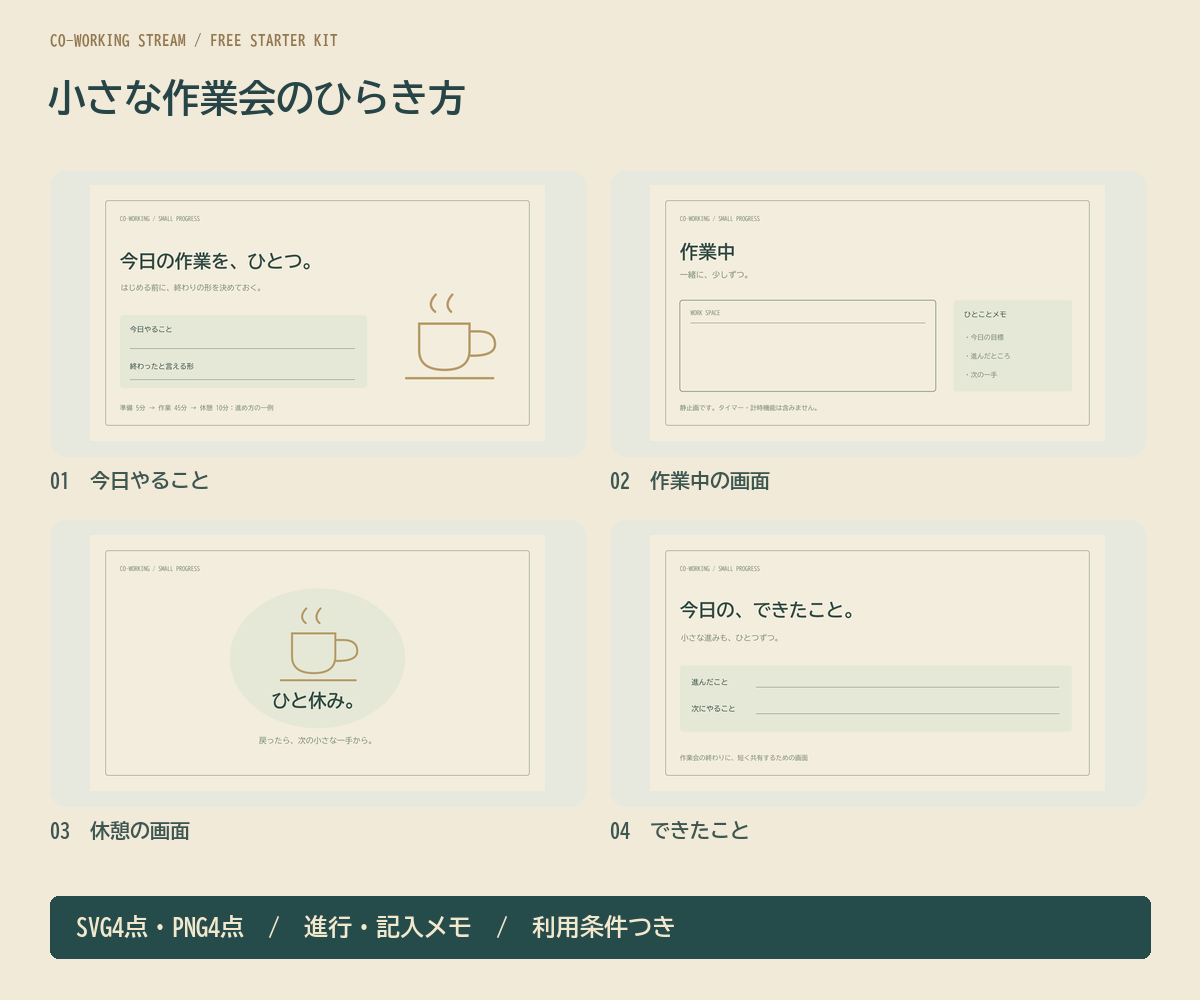Open the 03 休憩の画面 slide thumbnail
The height and width of the screenshot is (1000, 1200).
pos(318,663)
